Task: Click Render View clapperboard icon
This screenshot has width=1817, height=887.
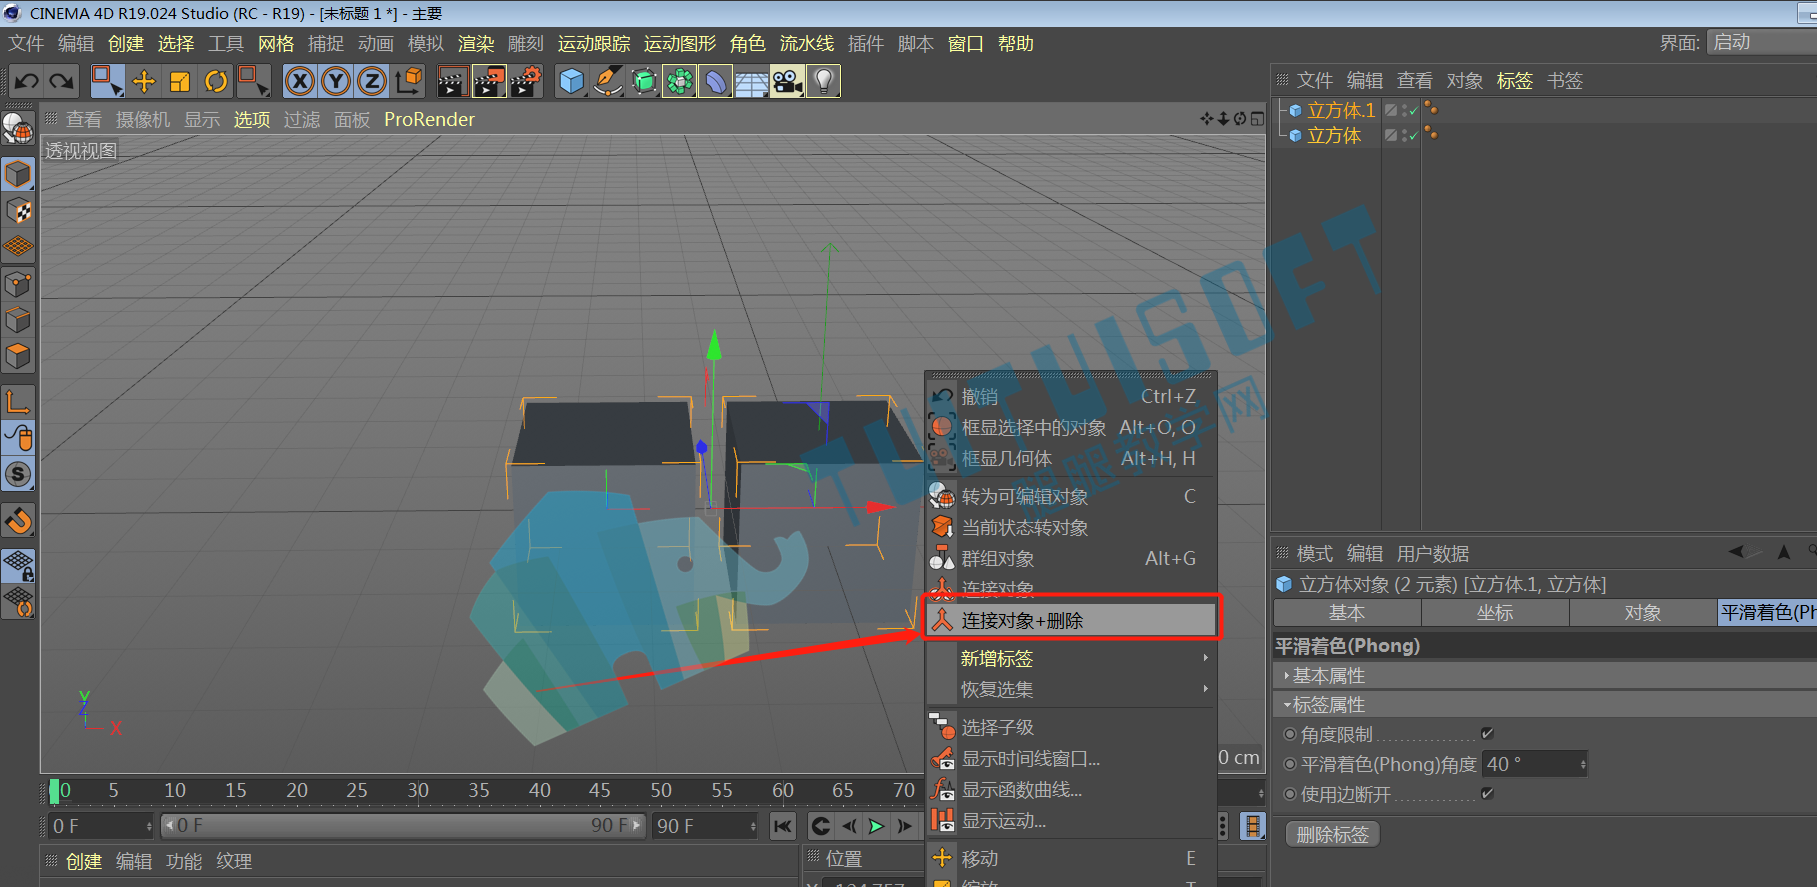Action: pos(452,81)
